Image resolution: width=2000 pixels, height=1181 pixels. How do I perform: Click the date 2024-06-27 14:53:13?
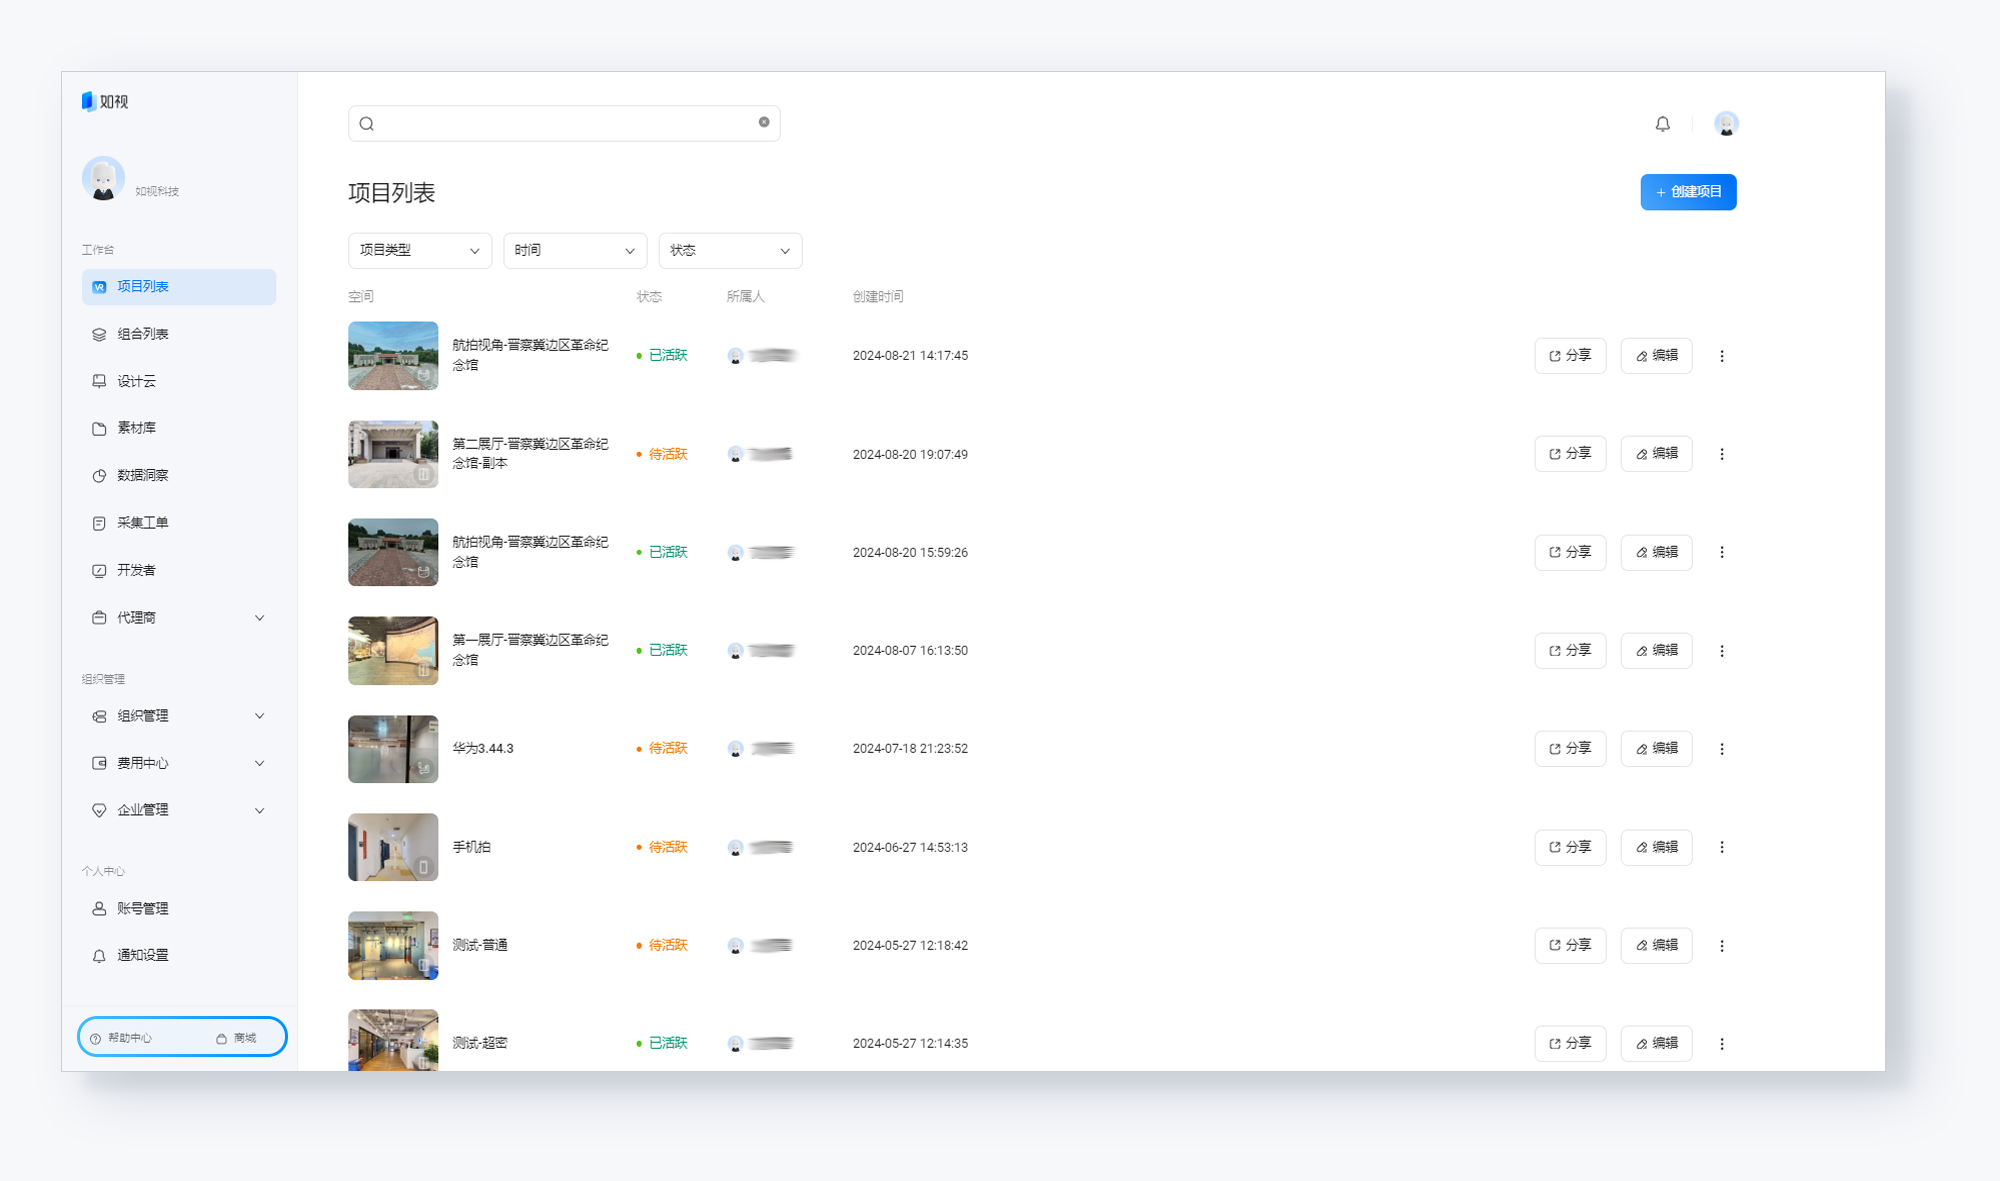click(910, 848)
